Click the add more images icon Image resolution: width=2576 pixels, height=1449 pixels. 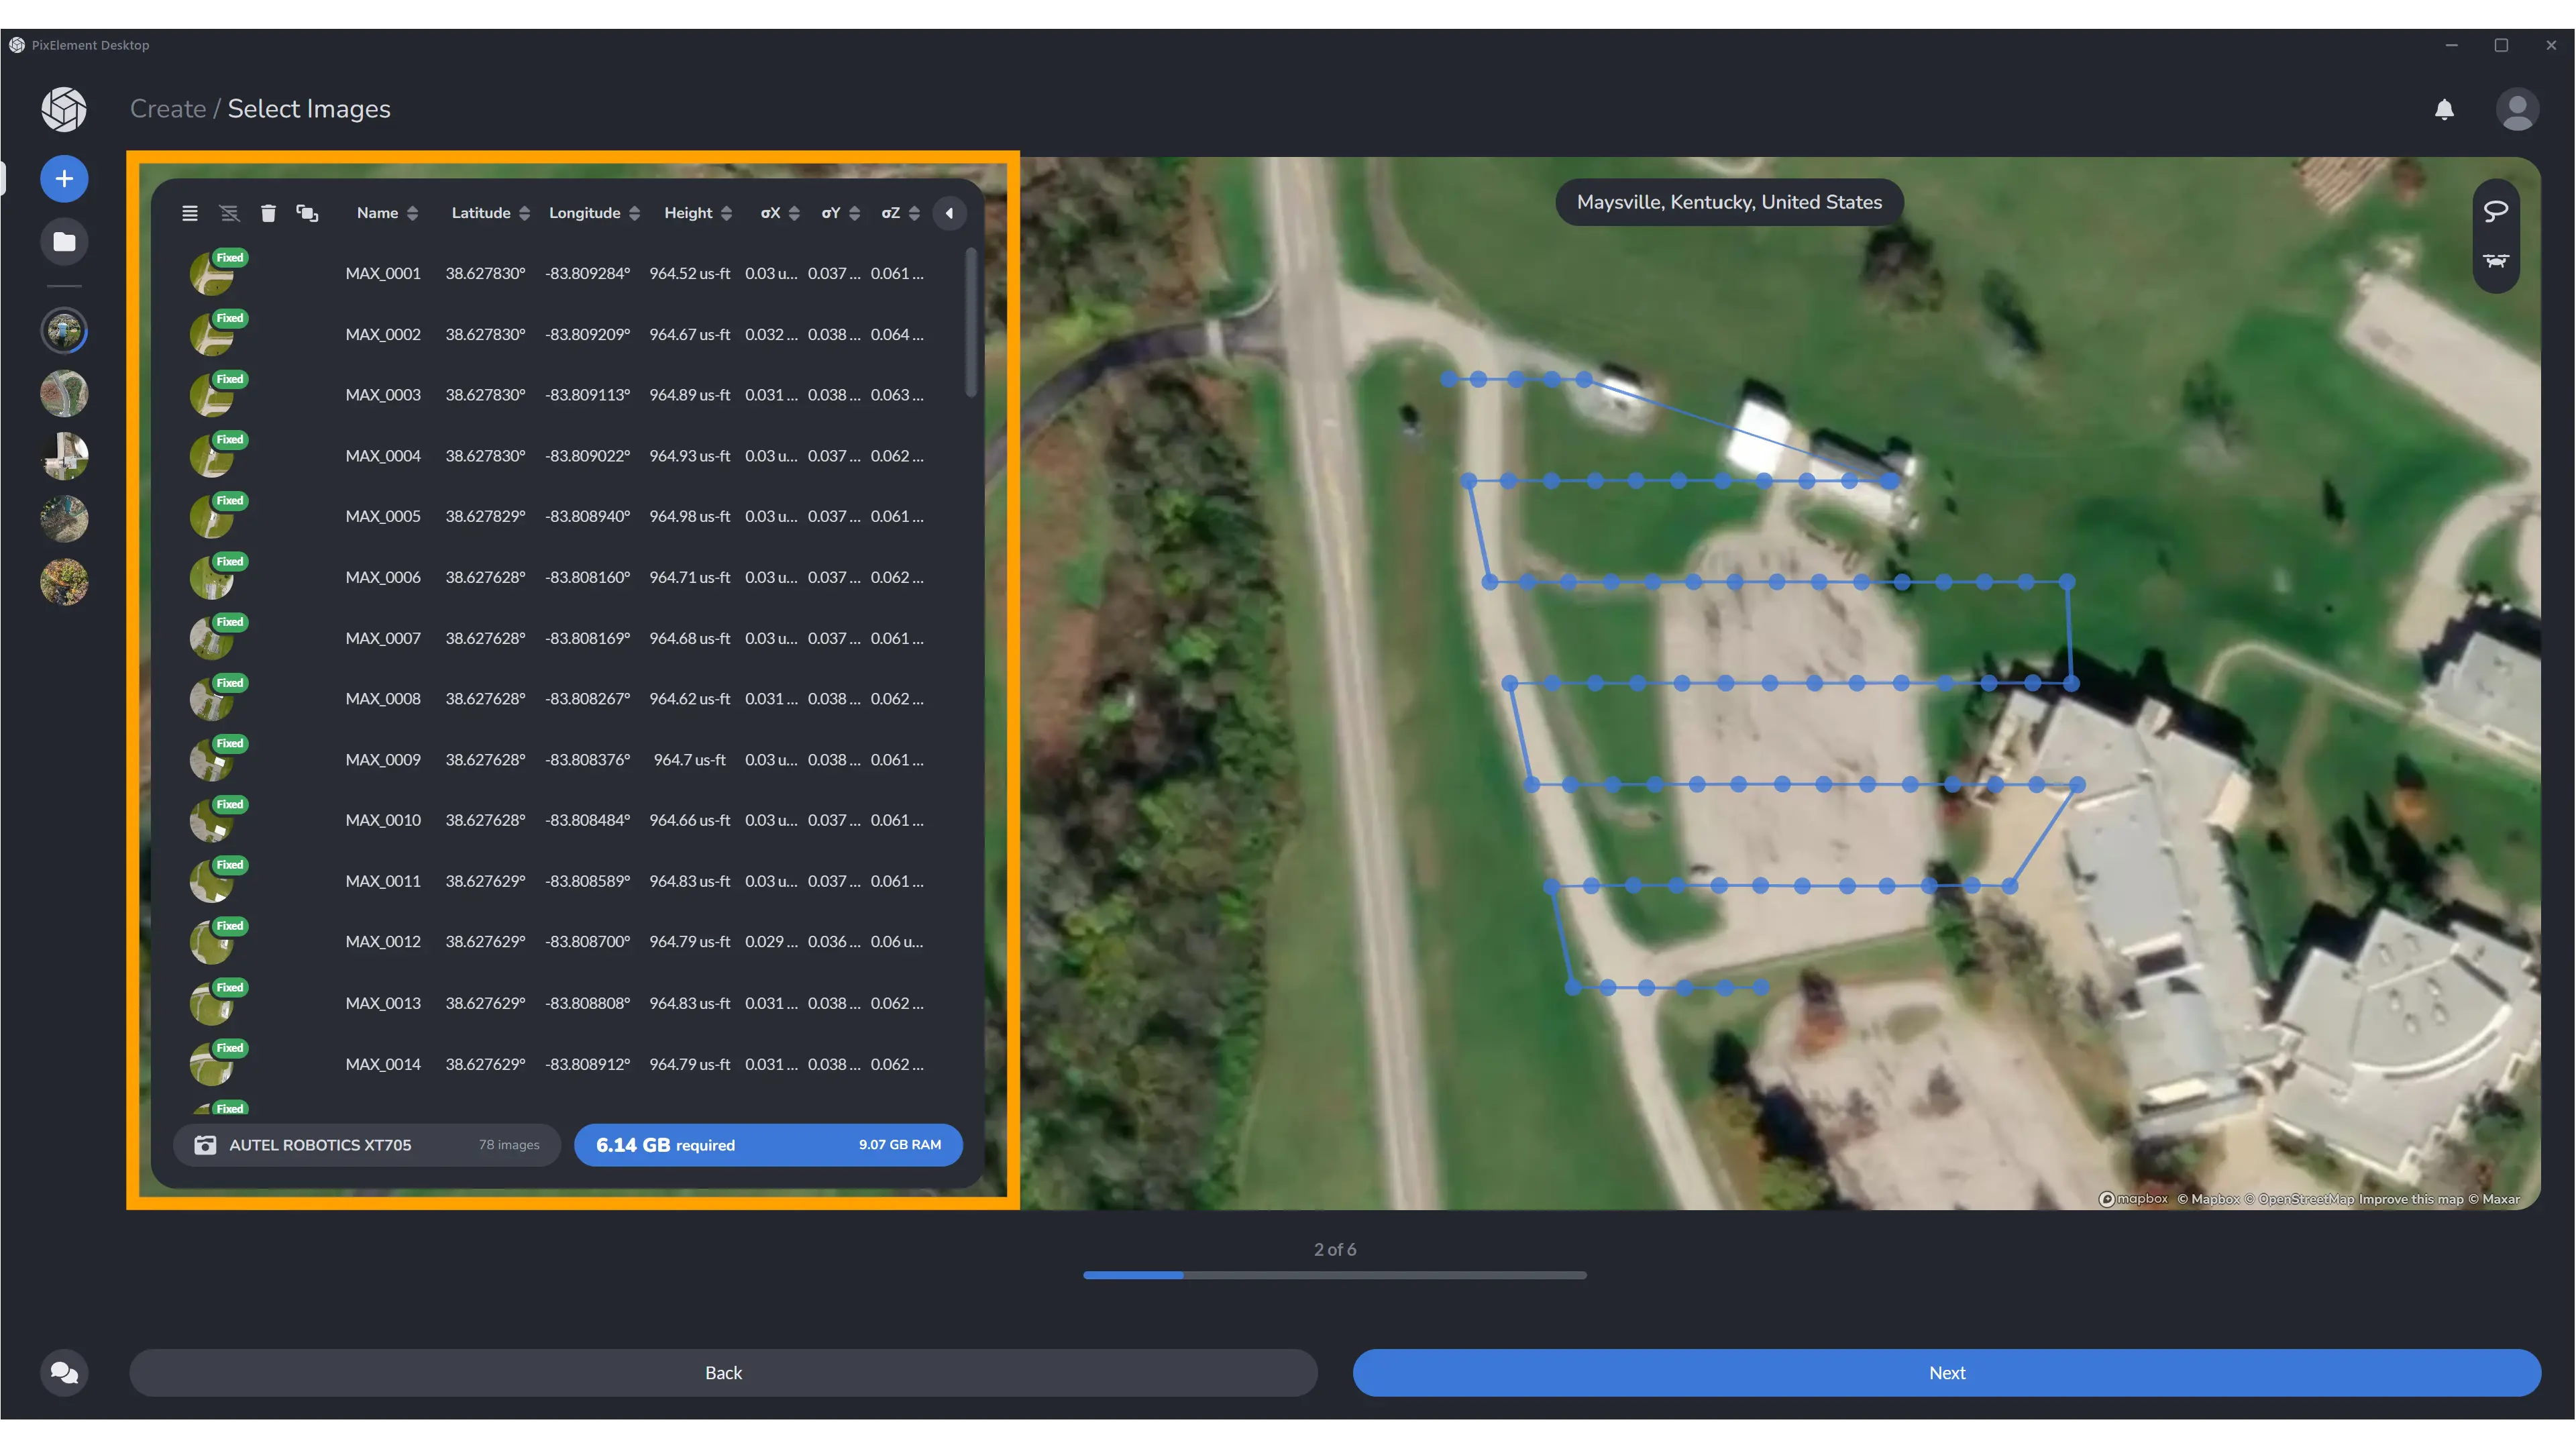pos(307,213)
